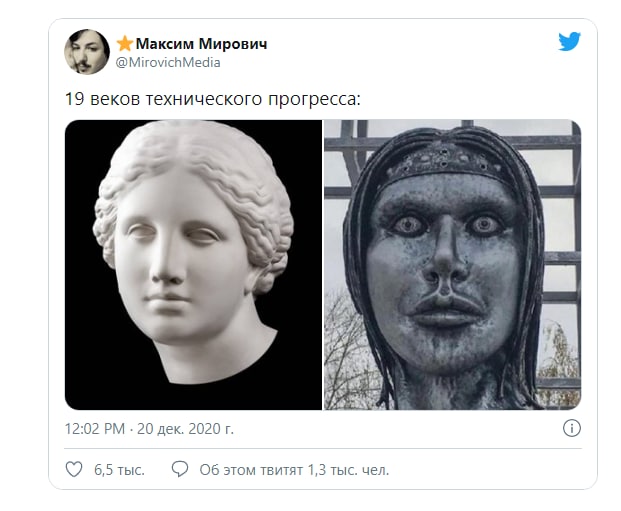Open 'Об этом твитят 1,3 тыс. чел.' link
Viewport: 621px width, 511px height.
(294, 470)
